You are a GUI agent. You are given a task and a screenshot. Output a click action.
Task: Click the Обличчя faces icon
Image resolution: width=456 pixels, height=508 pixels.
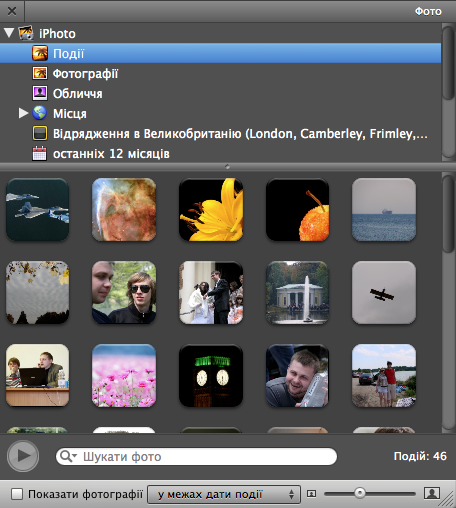[40, 93]
